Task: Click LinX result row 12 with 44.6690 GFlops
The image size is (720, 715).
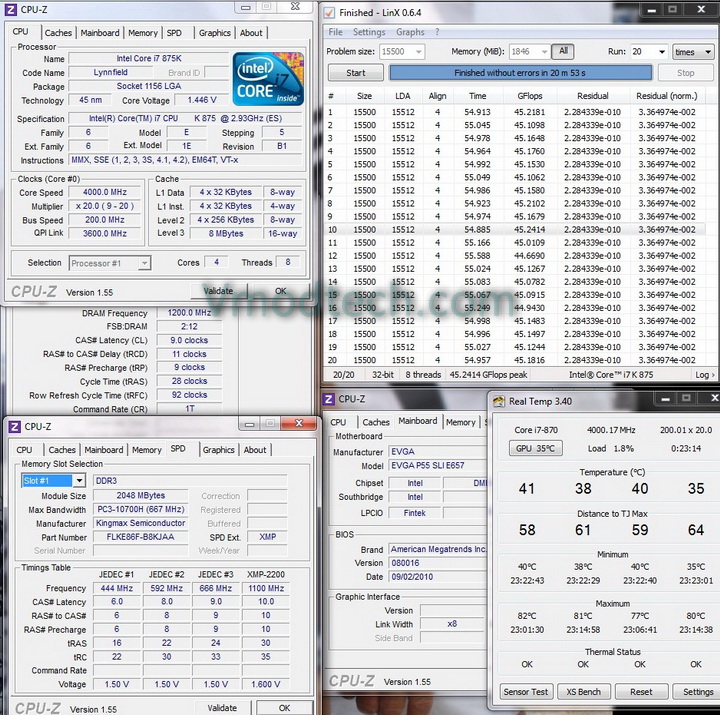Action: coord(515,256)
